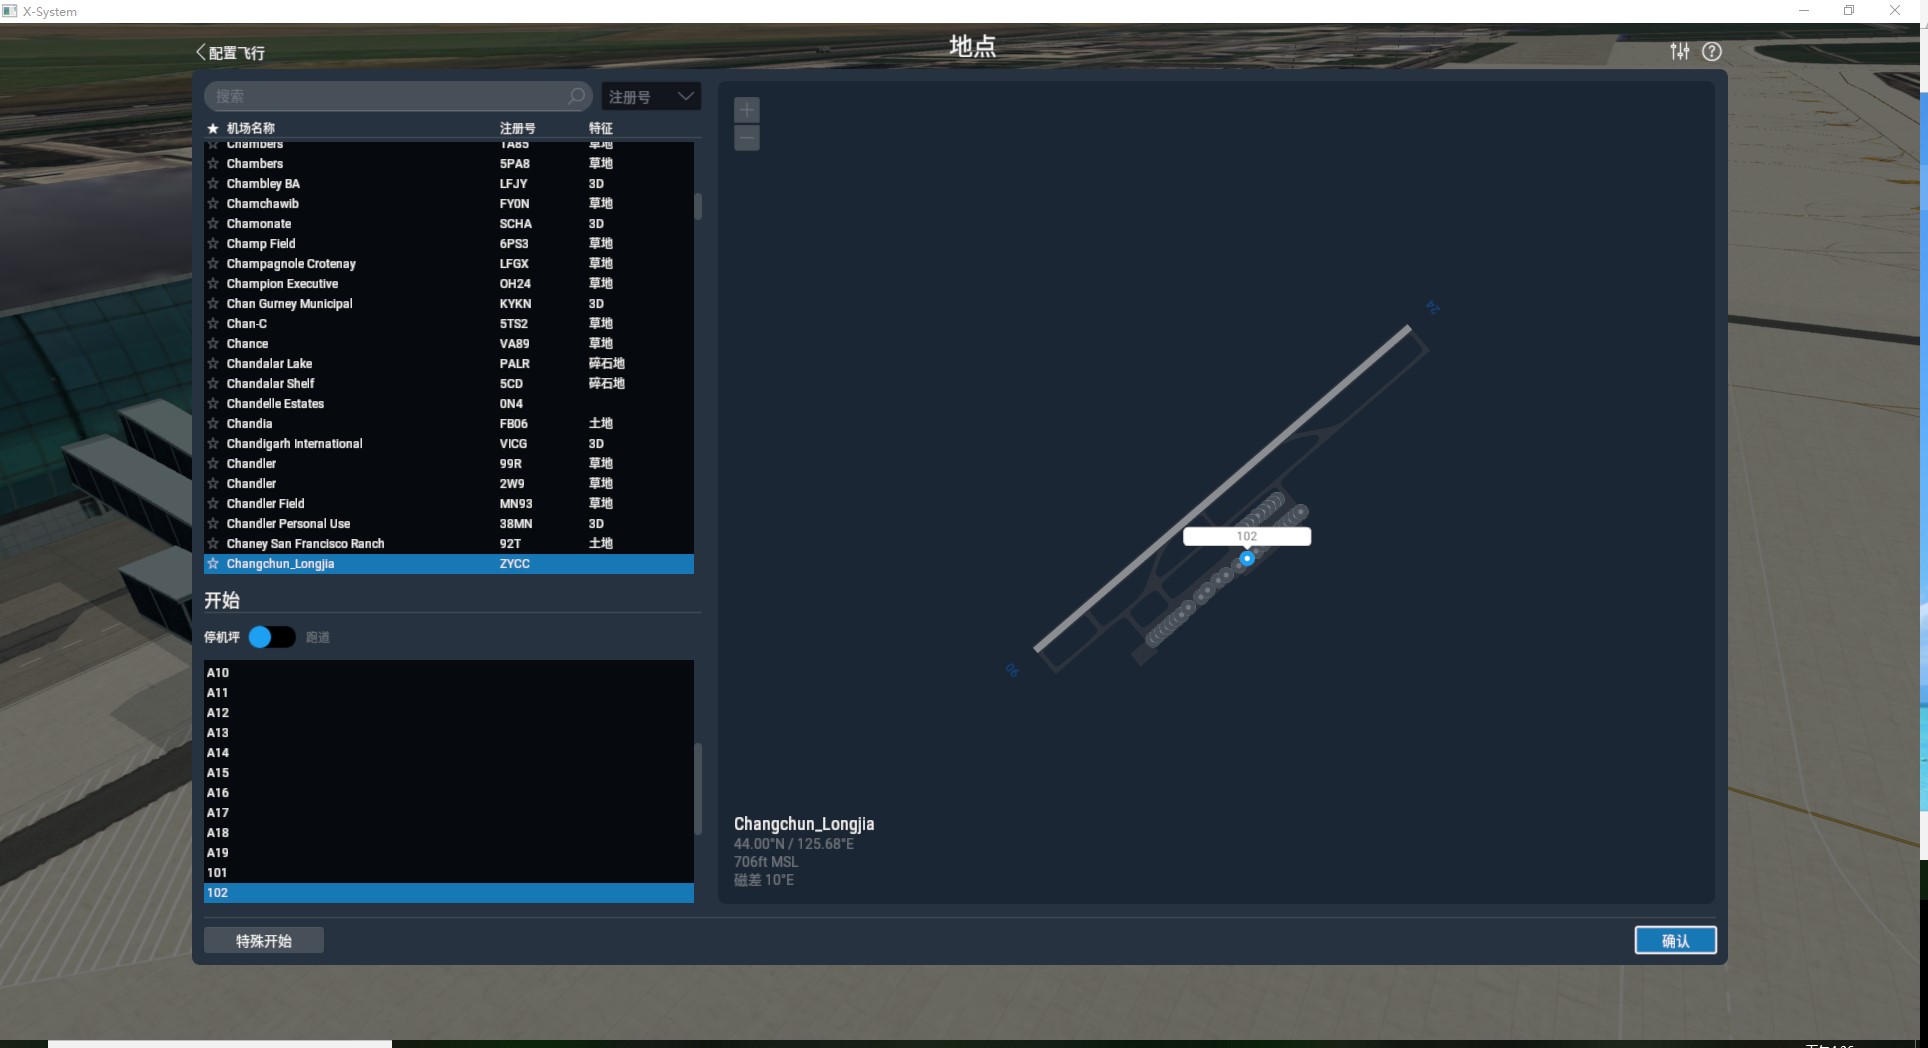Select ramp start A10
Viewport: 1928px width, 1048px height.
[x=449, y=673]
